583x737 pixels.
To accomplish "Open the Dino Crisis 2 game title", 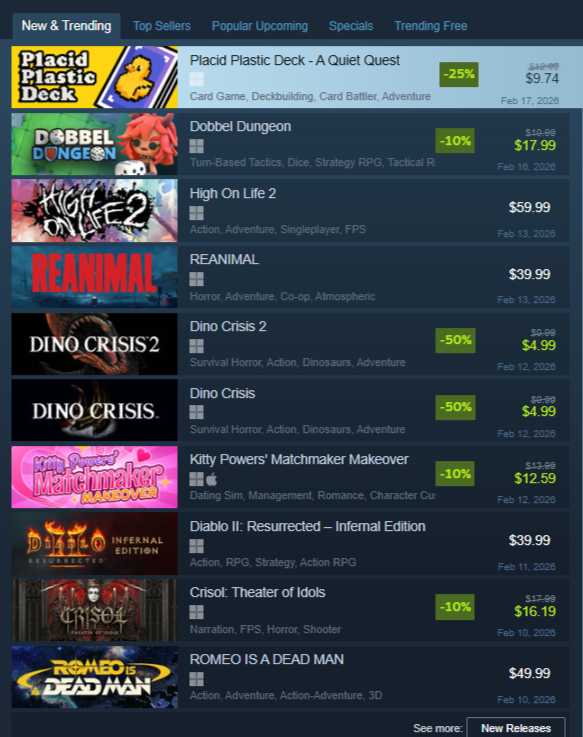I will click(x=228, y=326).
